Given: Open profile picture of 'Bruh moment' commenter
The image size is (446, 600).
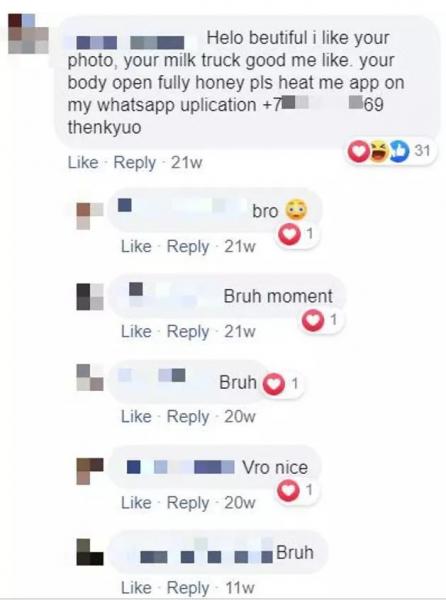Looking at the screenshot, I should 90,296.
